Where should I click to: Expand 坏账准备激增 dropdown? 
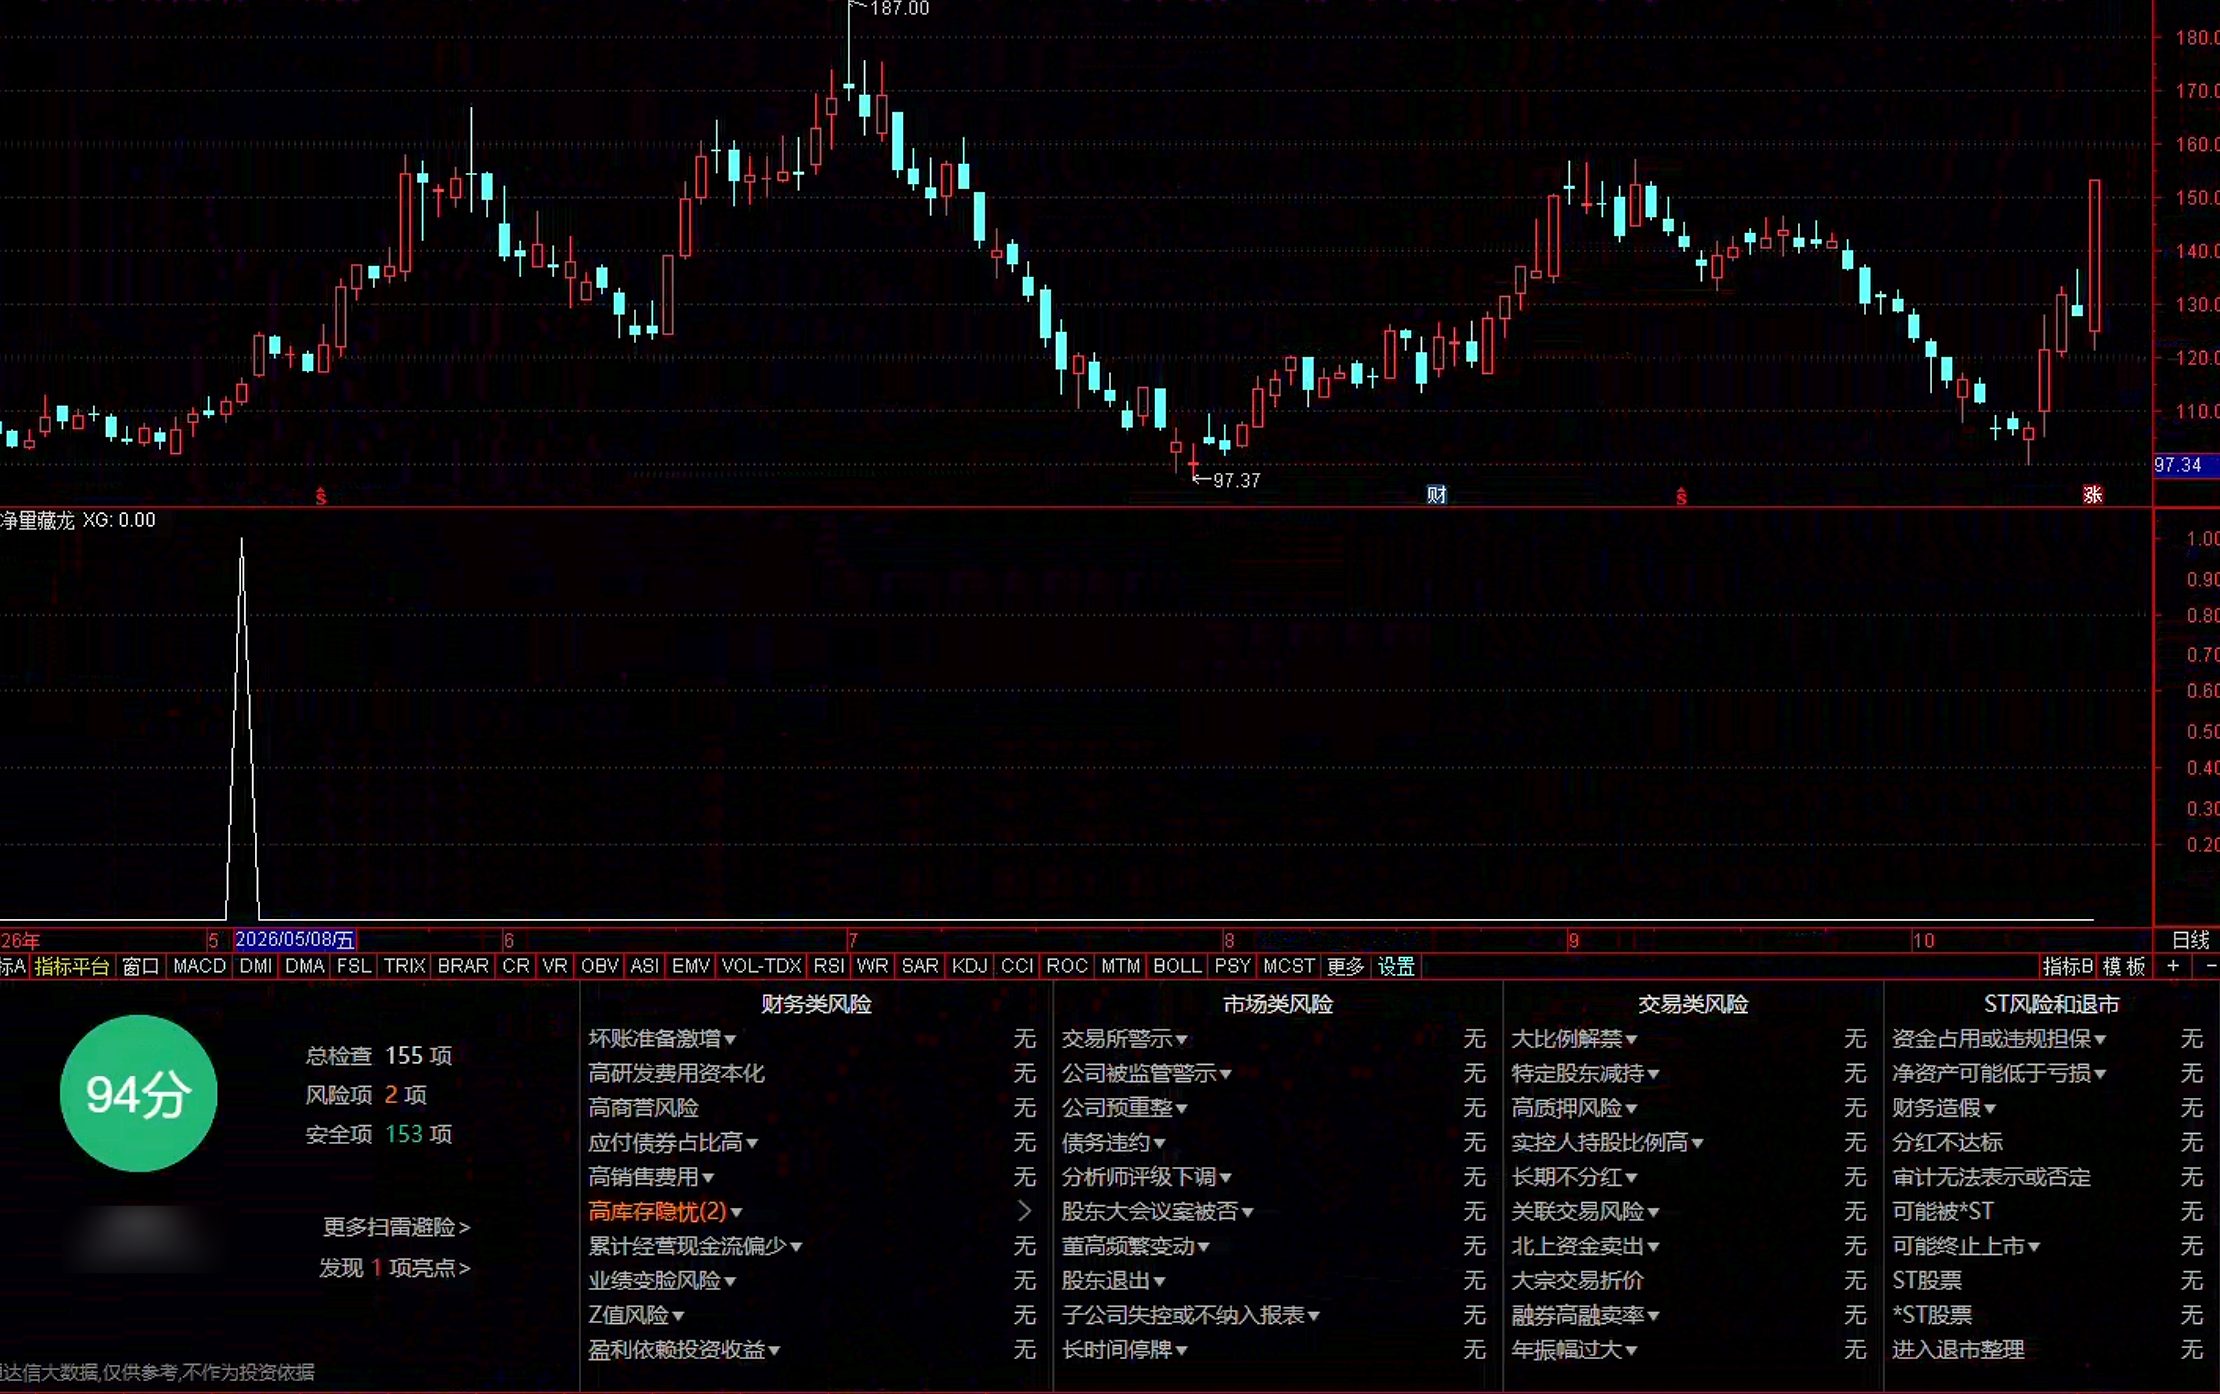[x=662, y=1039]
